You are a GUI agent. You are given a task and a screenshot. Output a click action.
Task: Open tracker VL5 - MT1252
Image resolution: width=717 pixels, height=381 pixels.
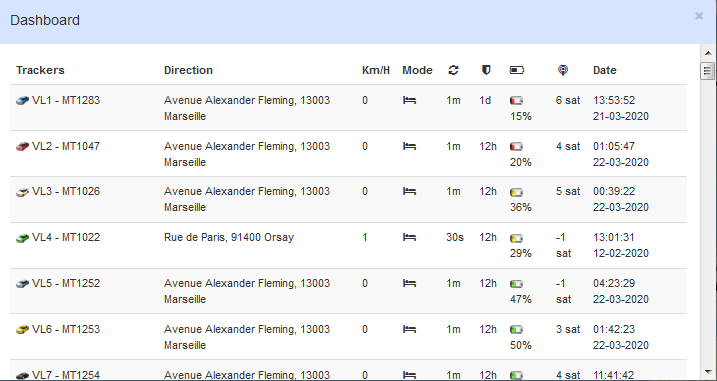[66, 284]
